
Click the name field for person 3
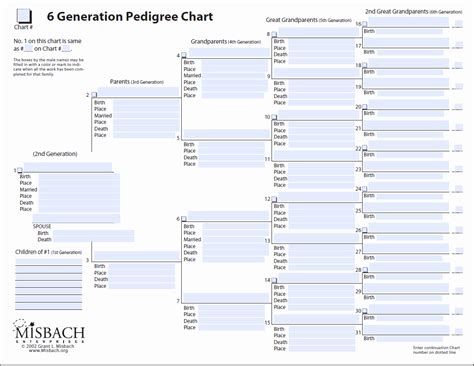pyautogui.click(x=137, y=256)
